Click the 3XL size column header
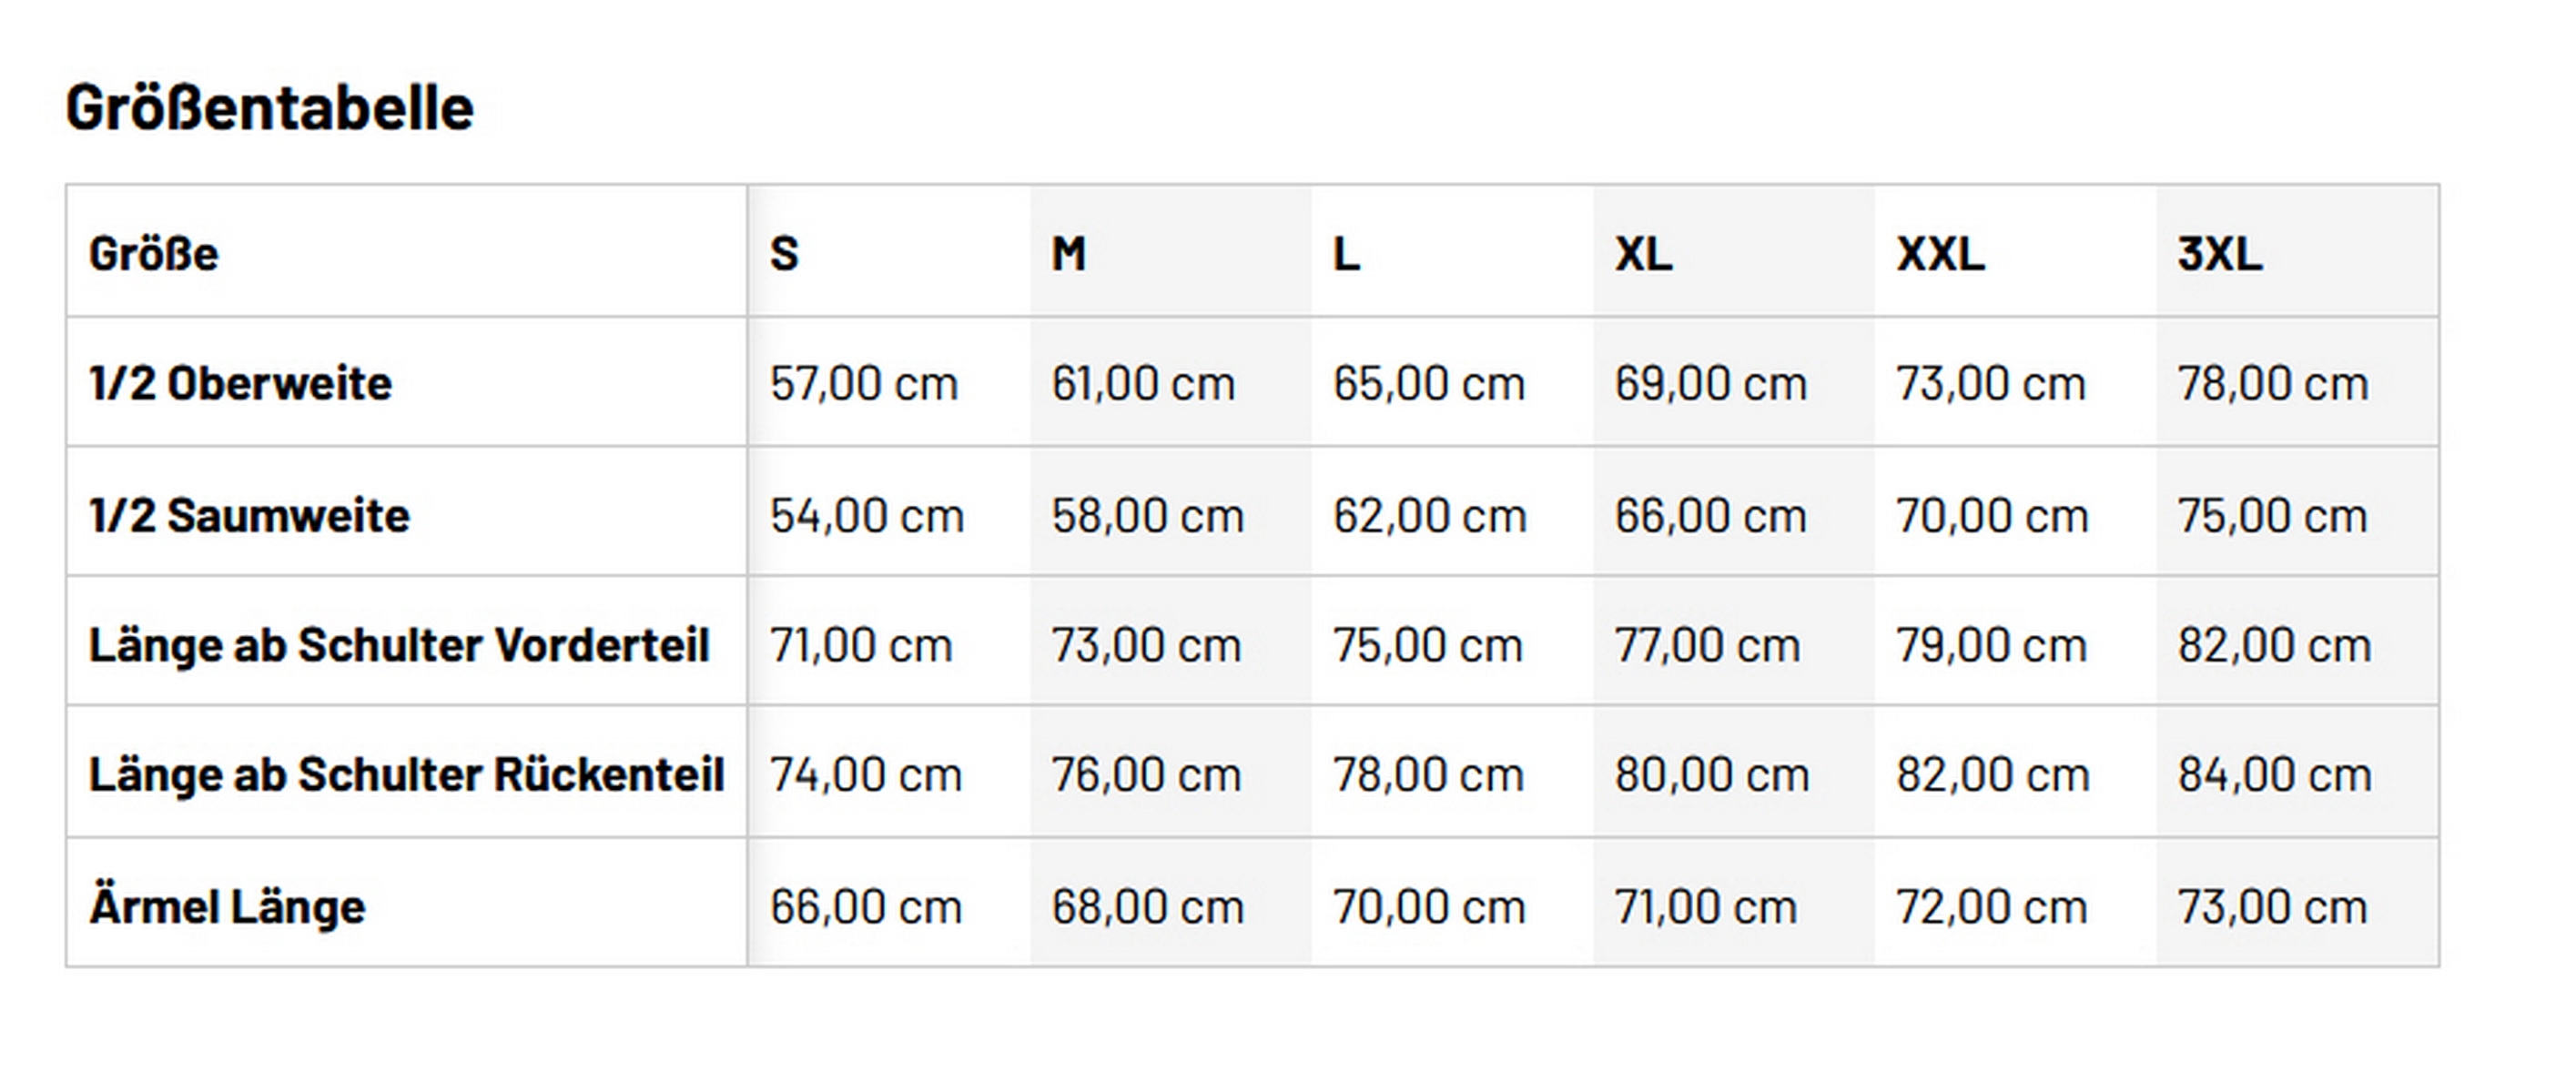The width and height of the screenshot is (2576, 1092). (x=2220, y=253)
